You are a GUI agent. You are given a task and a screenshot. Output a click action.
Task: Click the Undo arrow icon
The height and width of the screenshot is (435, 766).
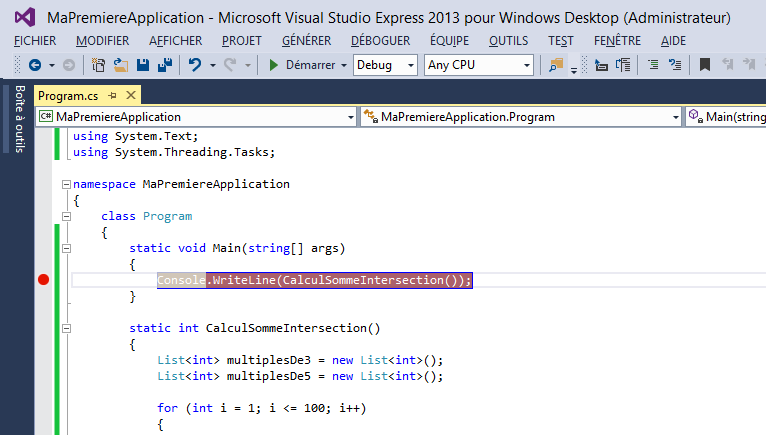click(x=195, y=65)
